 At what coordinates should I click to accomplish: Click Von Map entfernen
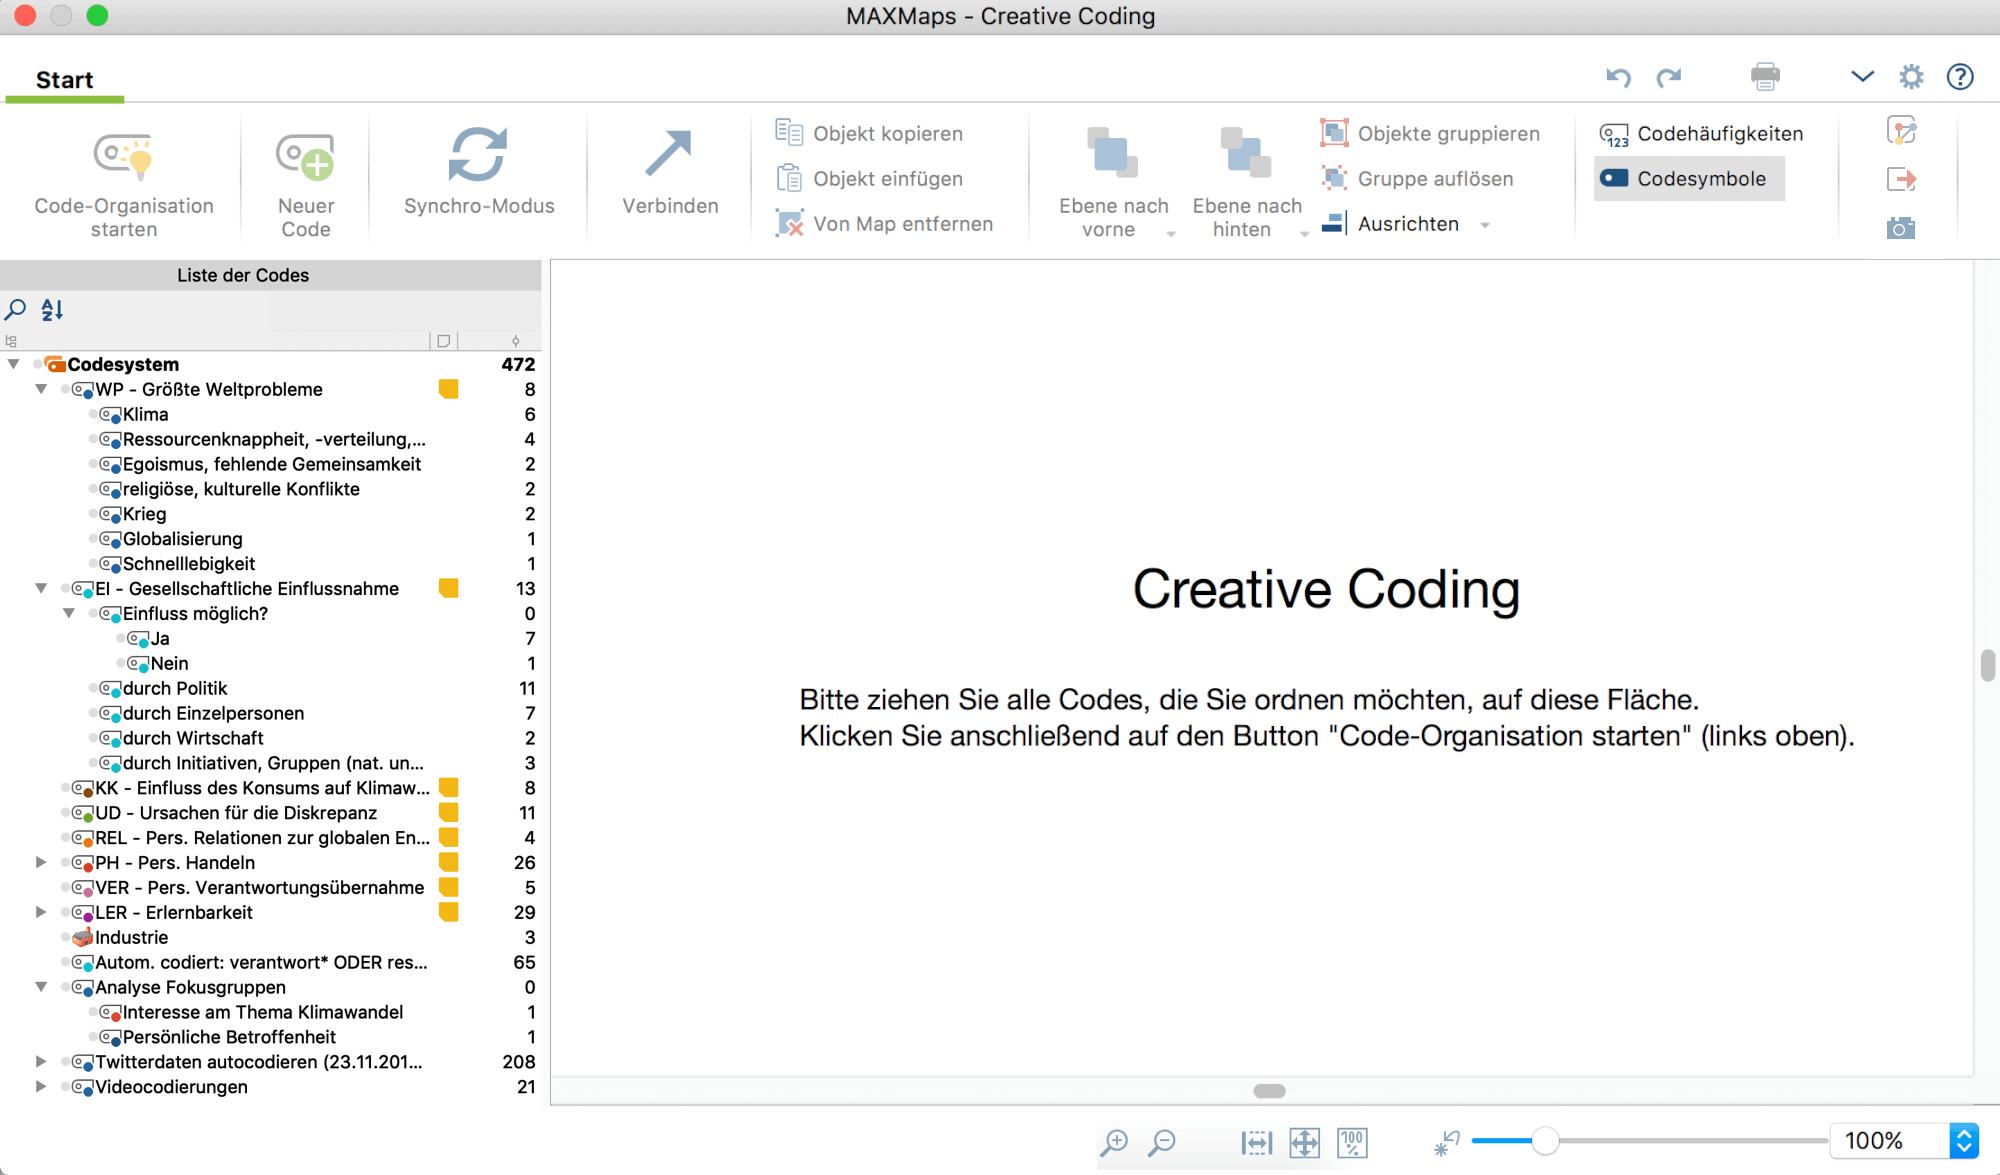coord(884,223)
